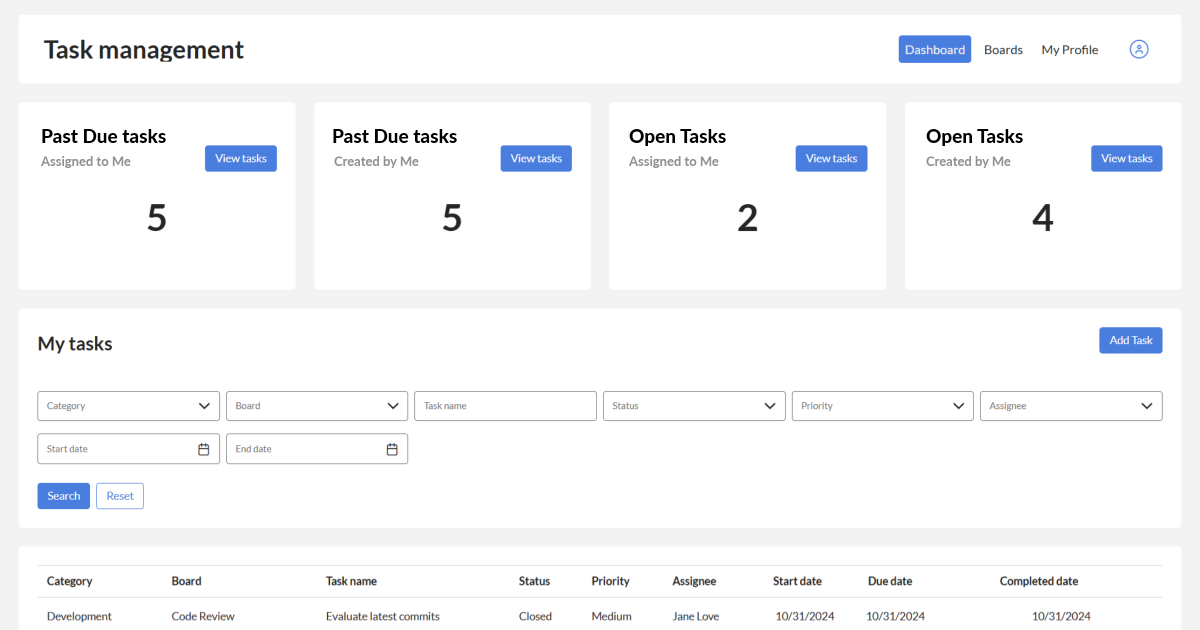This screenshot has width=1200, height=630.
Task: Open the Code Review board link
Action: click(x=203, y=616)
